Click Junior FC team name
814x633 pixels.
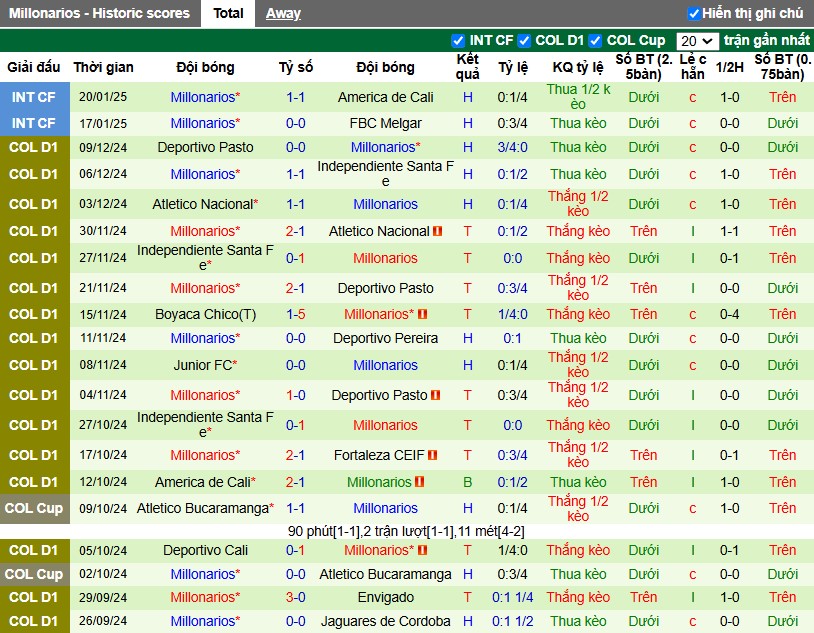point(203,365)
